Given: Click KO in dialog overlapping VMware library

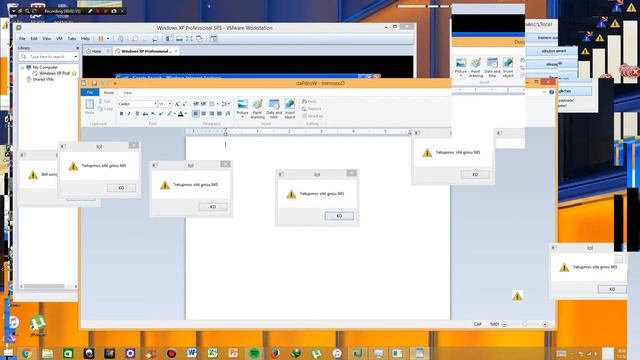Looking at the screenshot, I should (x=121, y=188).
